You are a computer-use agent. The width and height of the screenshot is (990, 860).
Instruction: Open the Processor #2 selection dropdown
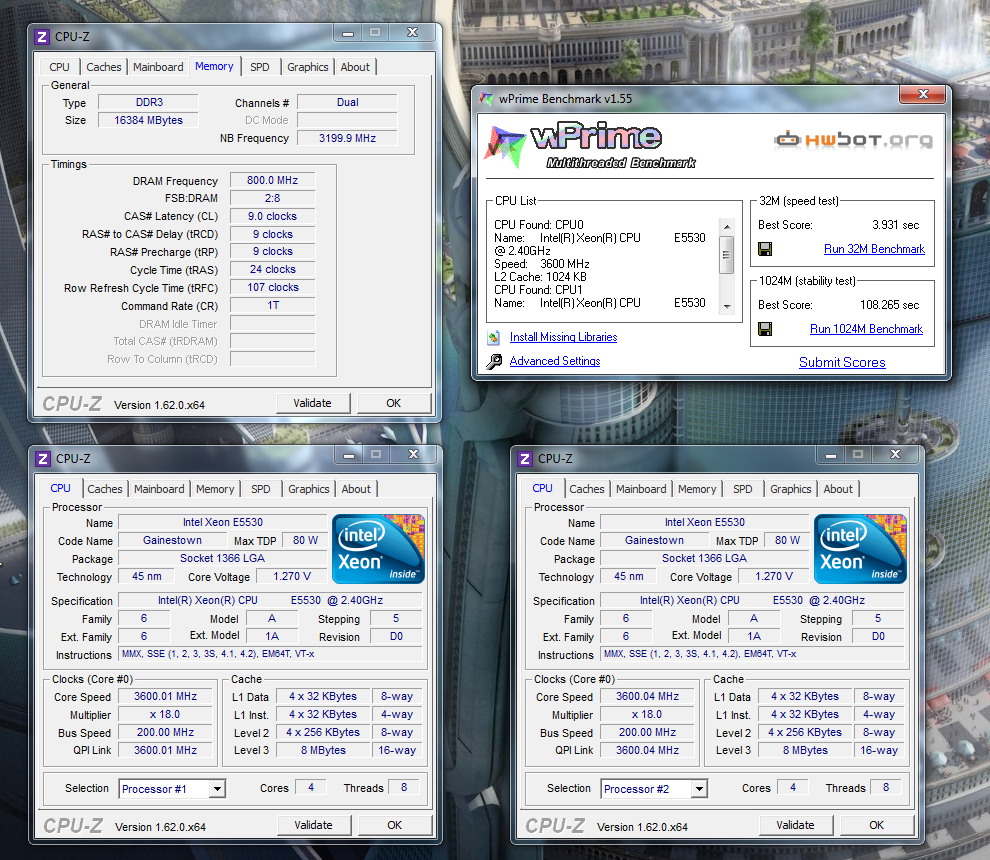point(699,789)
